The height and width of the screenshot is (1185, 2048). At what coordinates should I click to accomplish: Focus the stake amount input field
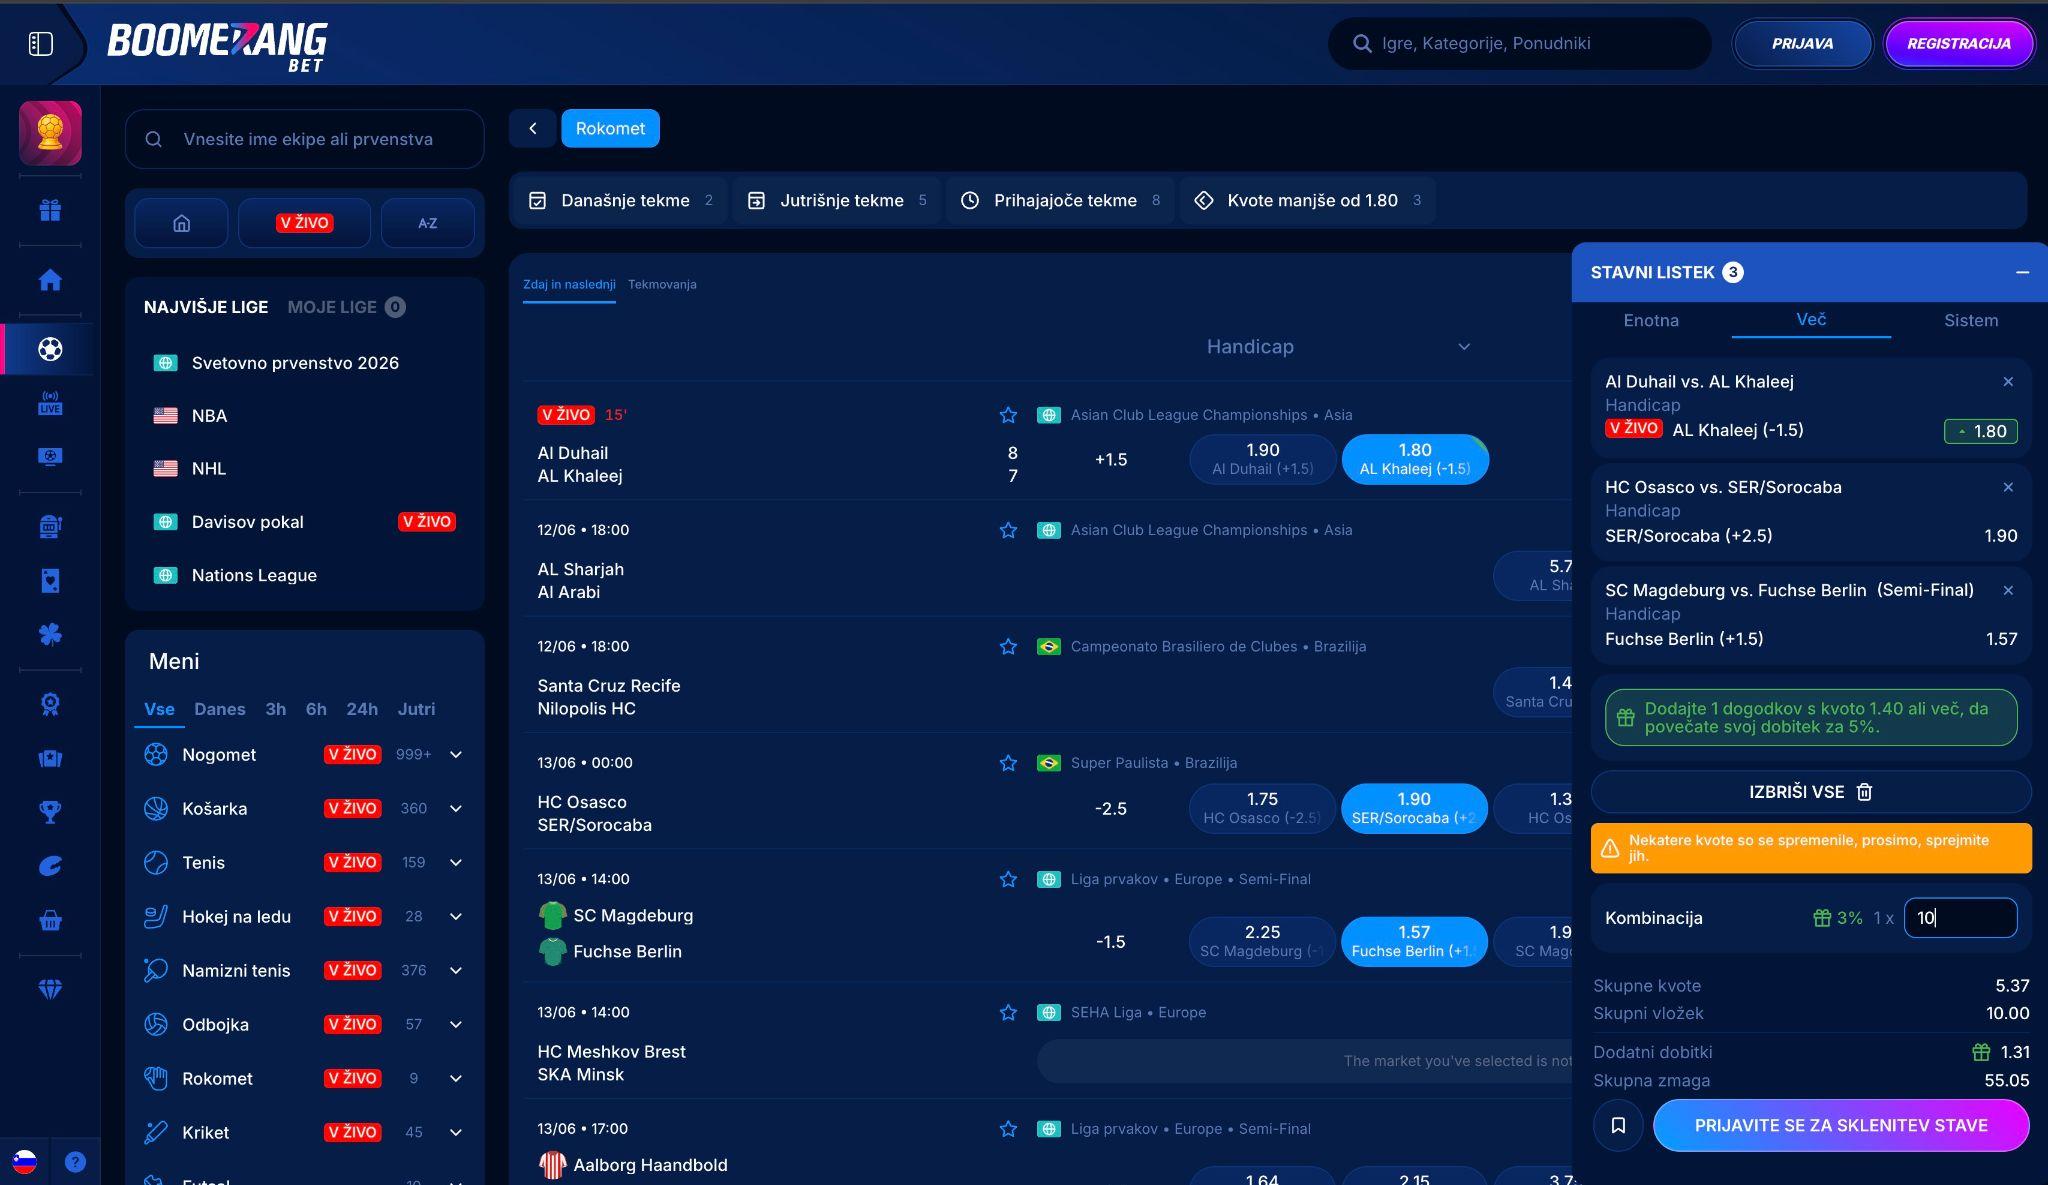tap(1960, 918)
